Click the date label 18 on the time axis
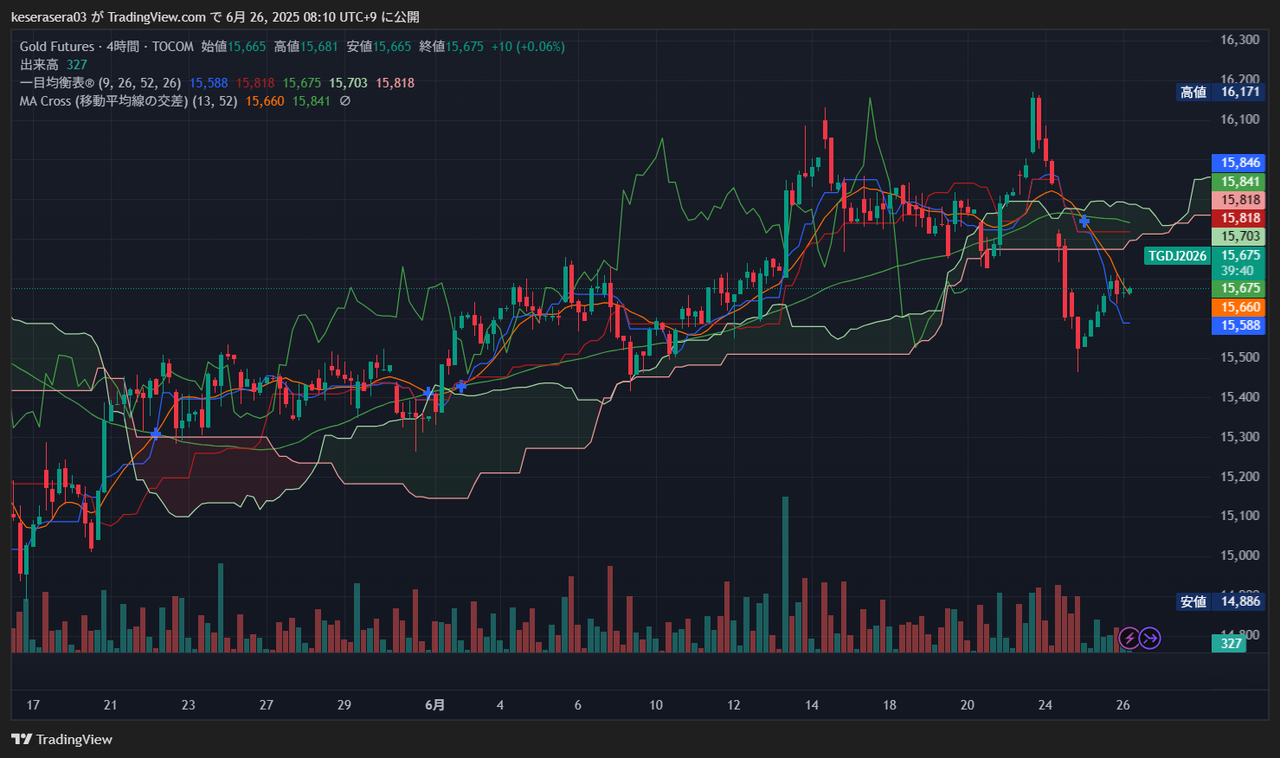This screenshot has height=758, width=1280. click(x=890, y=705)
